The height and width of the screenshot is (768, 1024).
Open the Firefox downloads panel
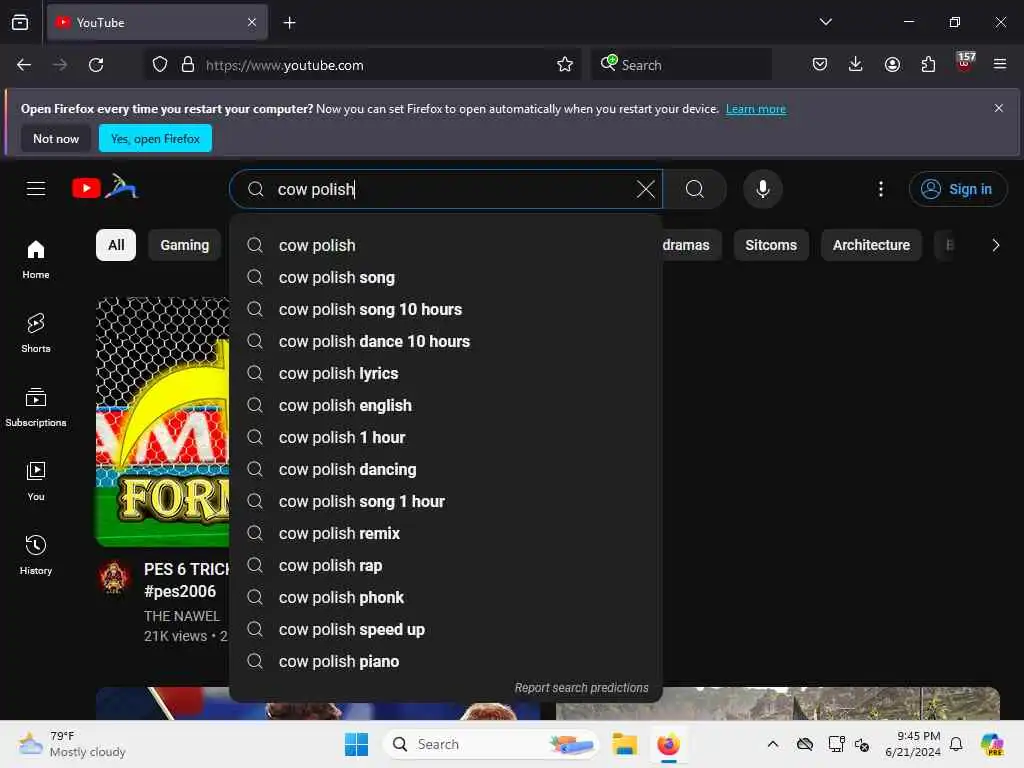pos(856,64)
